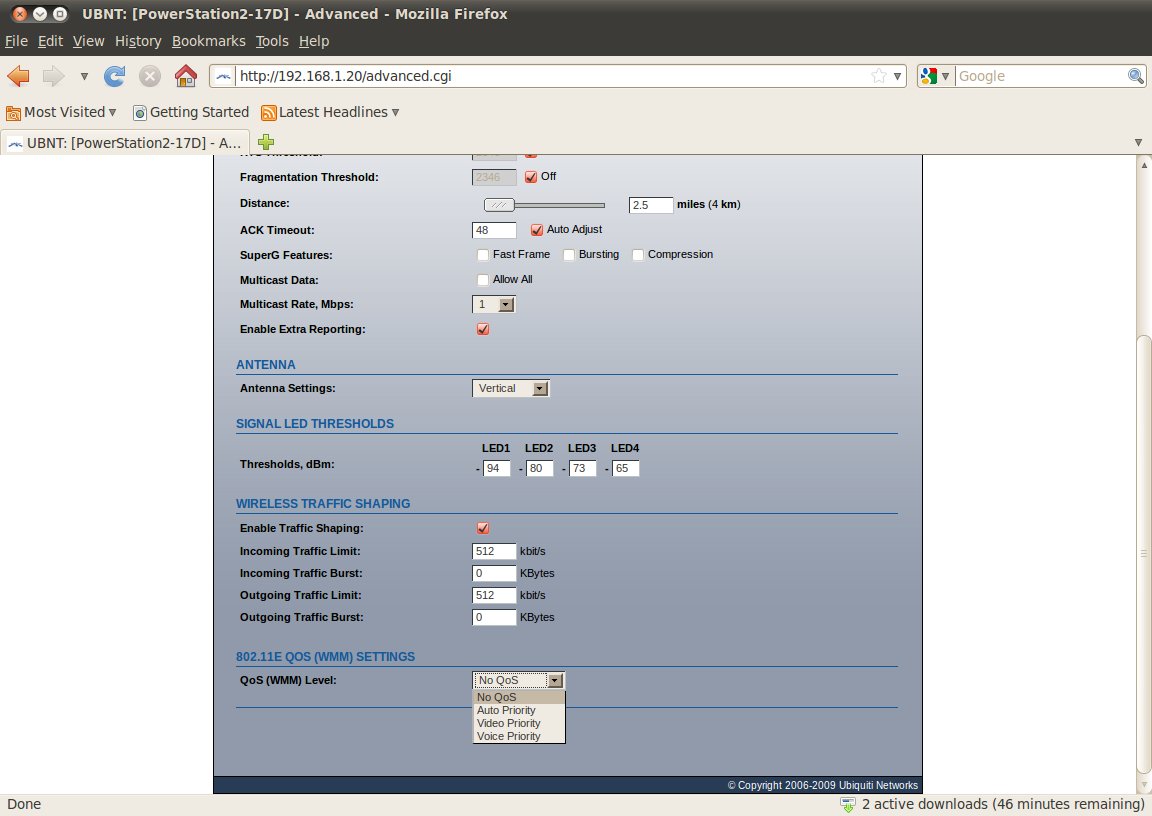Viewport: 1152px width, 816px height.
Task: Select Video Priority option
Action: click(519, 723)
